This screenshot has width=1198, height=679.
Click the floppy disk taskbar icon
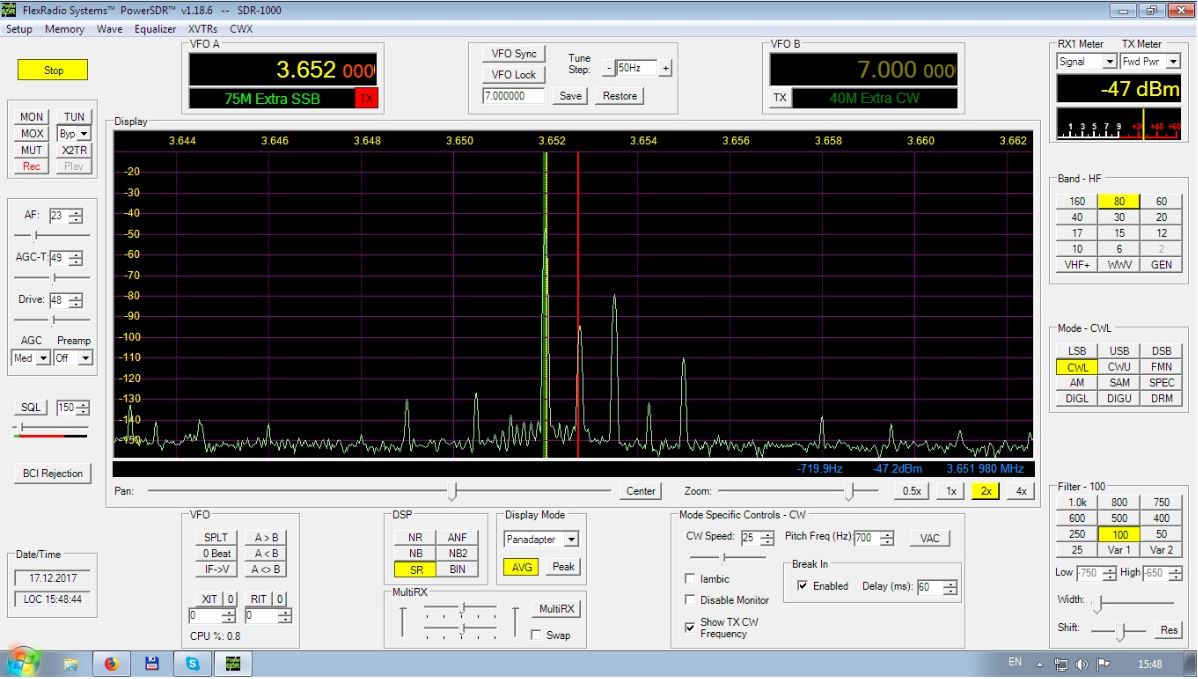(152, 664)
